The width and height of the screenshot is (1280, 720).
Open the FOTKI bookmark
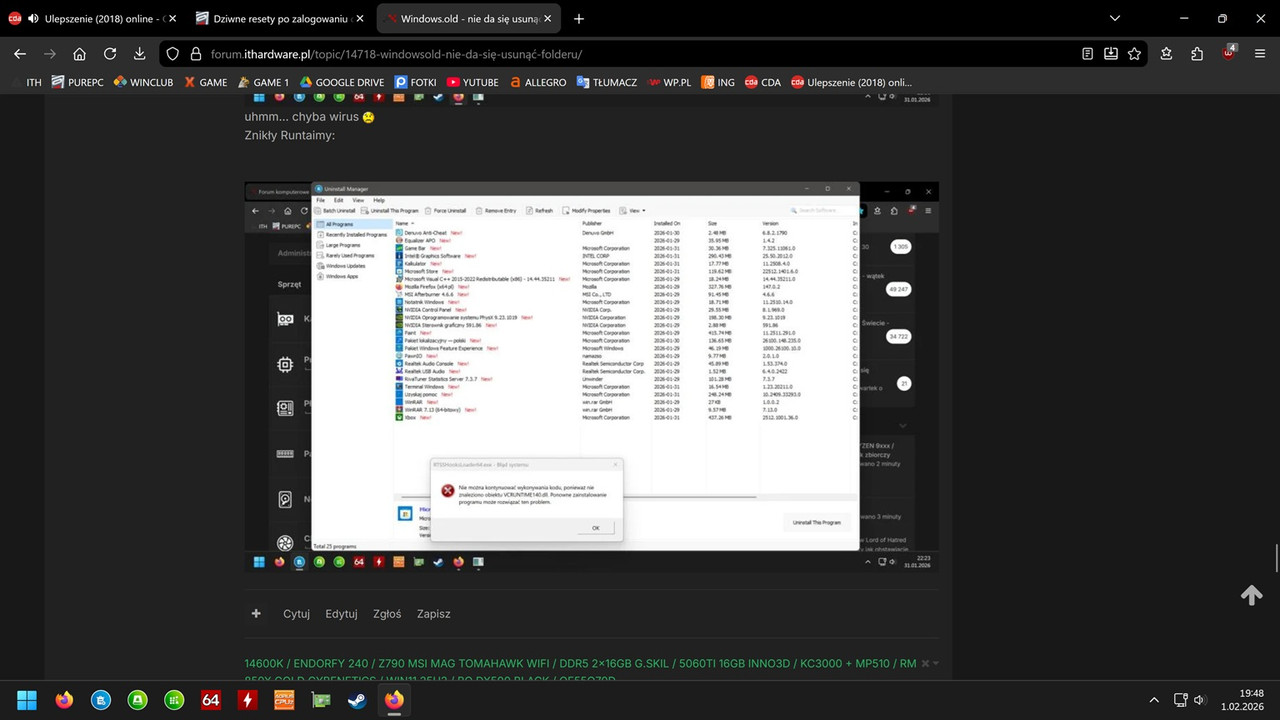coord(416,82)
